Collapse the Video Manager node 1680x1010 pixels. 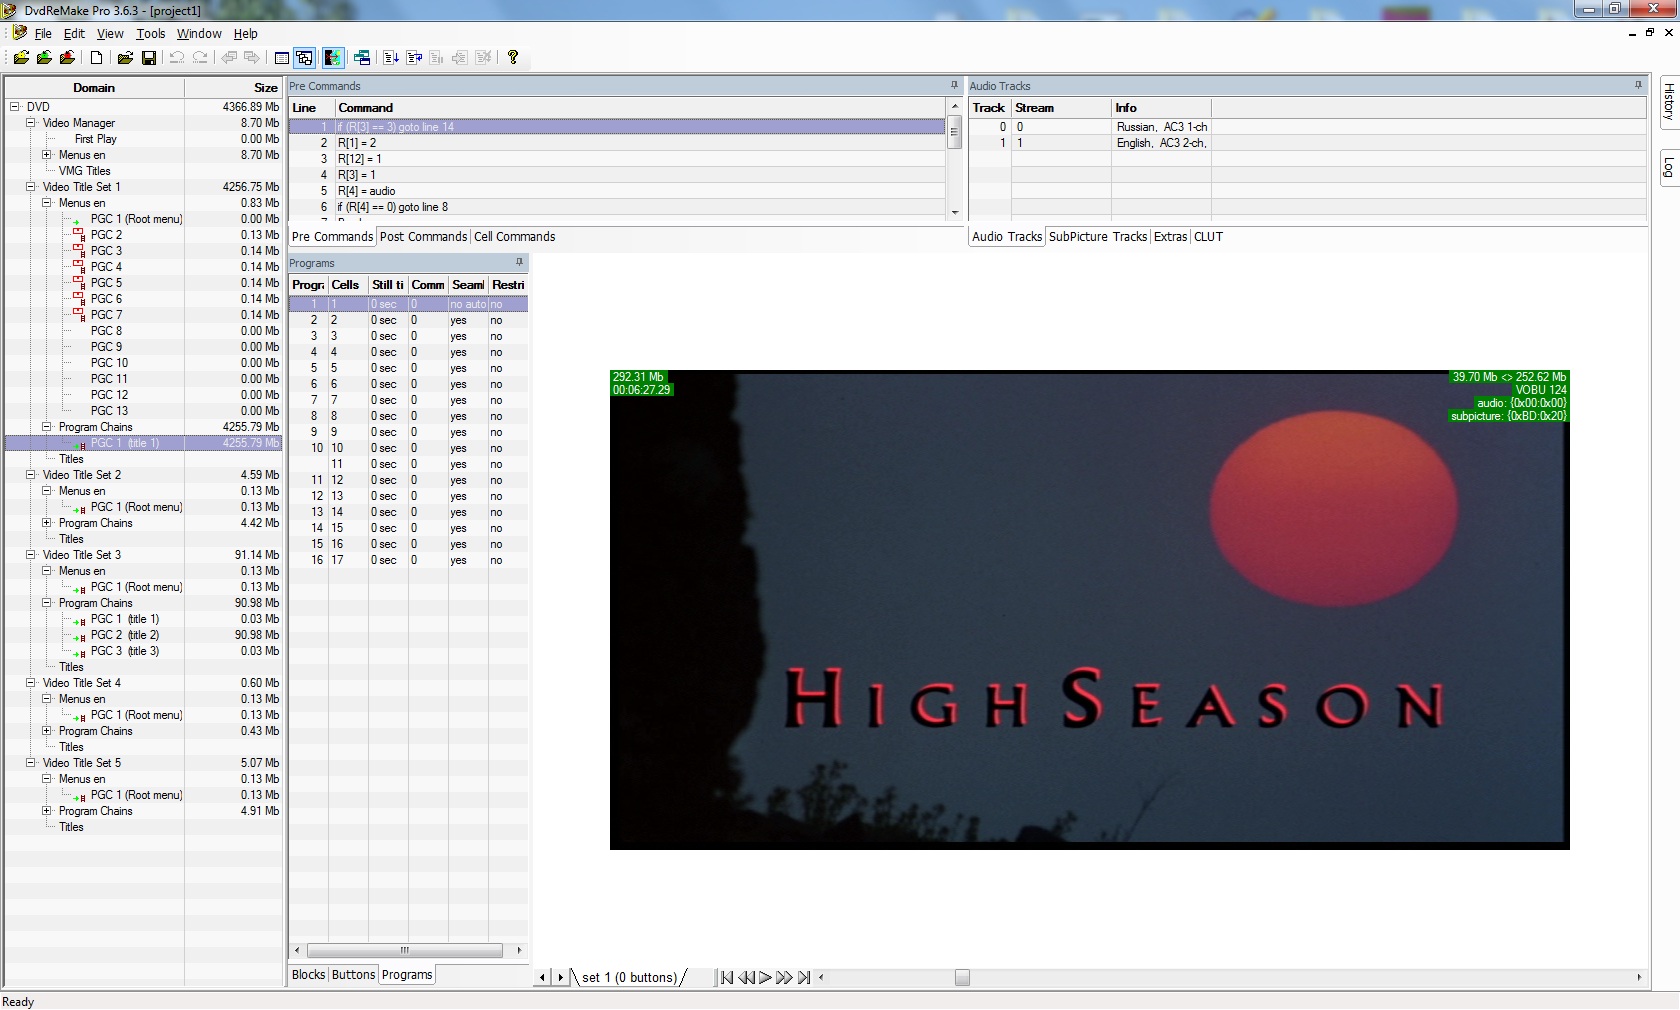[31, 122]
